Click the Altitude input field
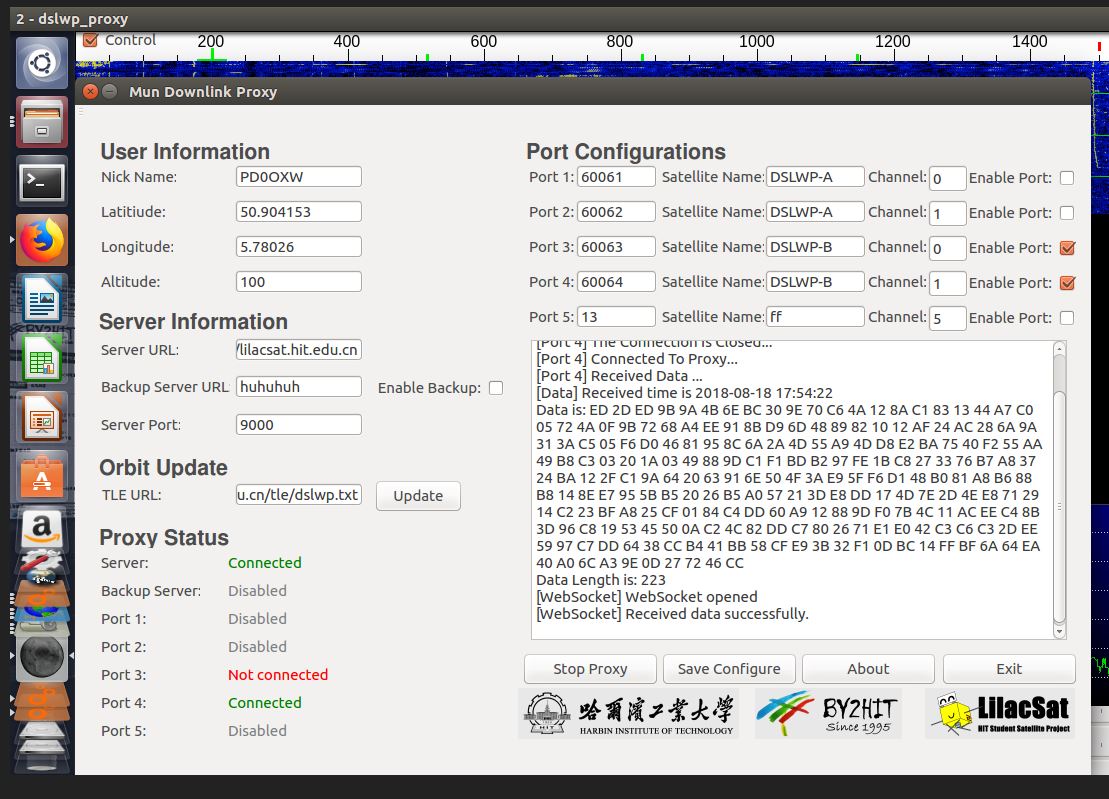 coord(298,281)
